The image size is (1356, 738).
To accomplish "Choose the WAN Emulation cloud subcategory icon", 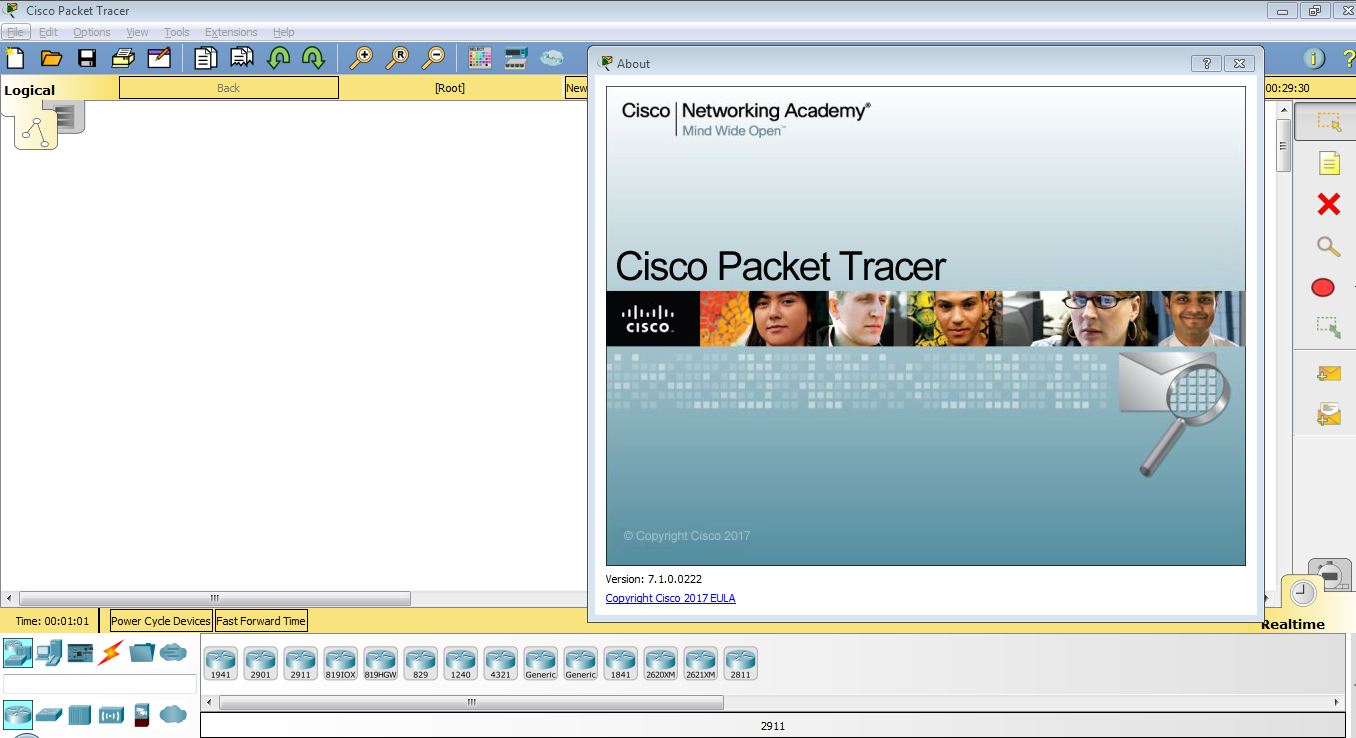I will tap(173, 714).
